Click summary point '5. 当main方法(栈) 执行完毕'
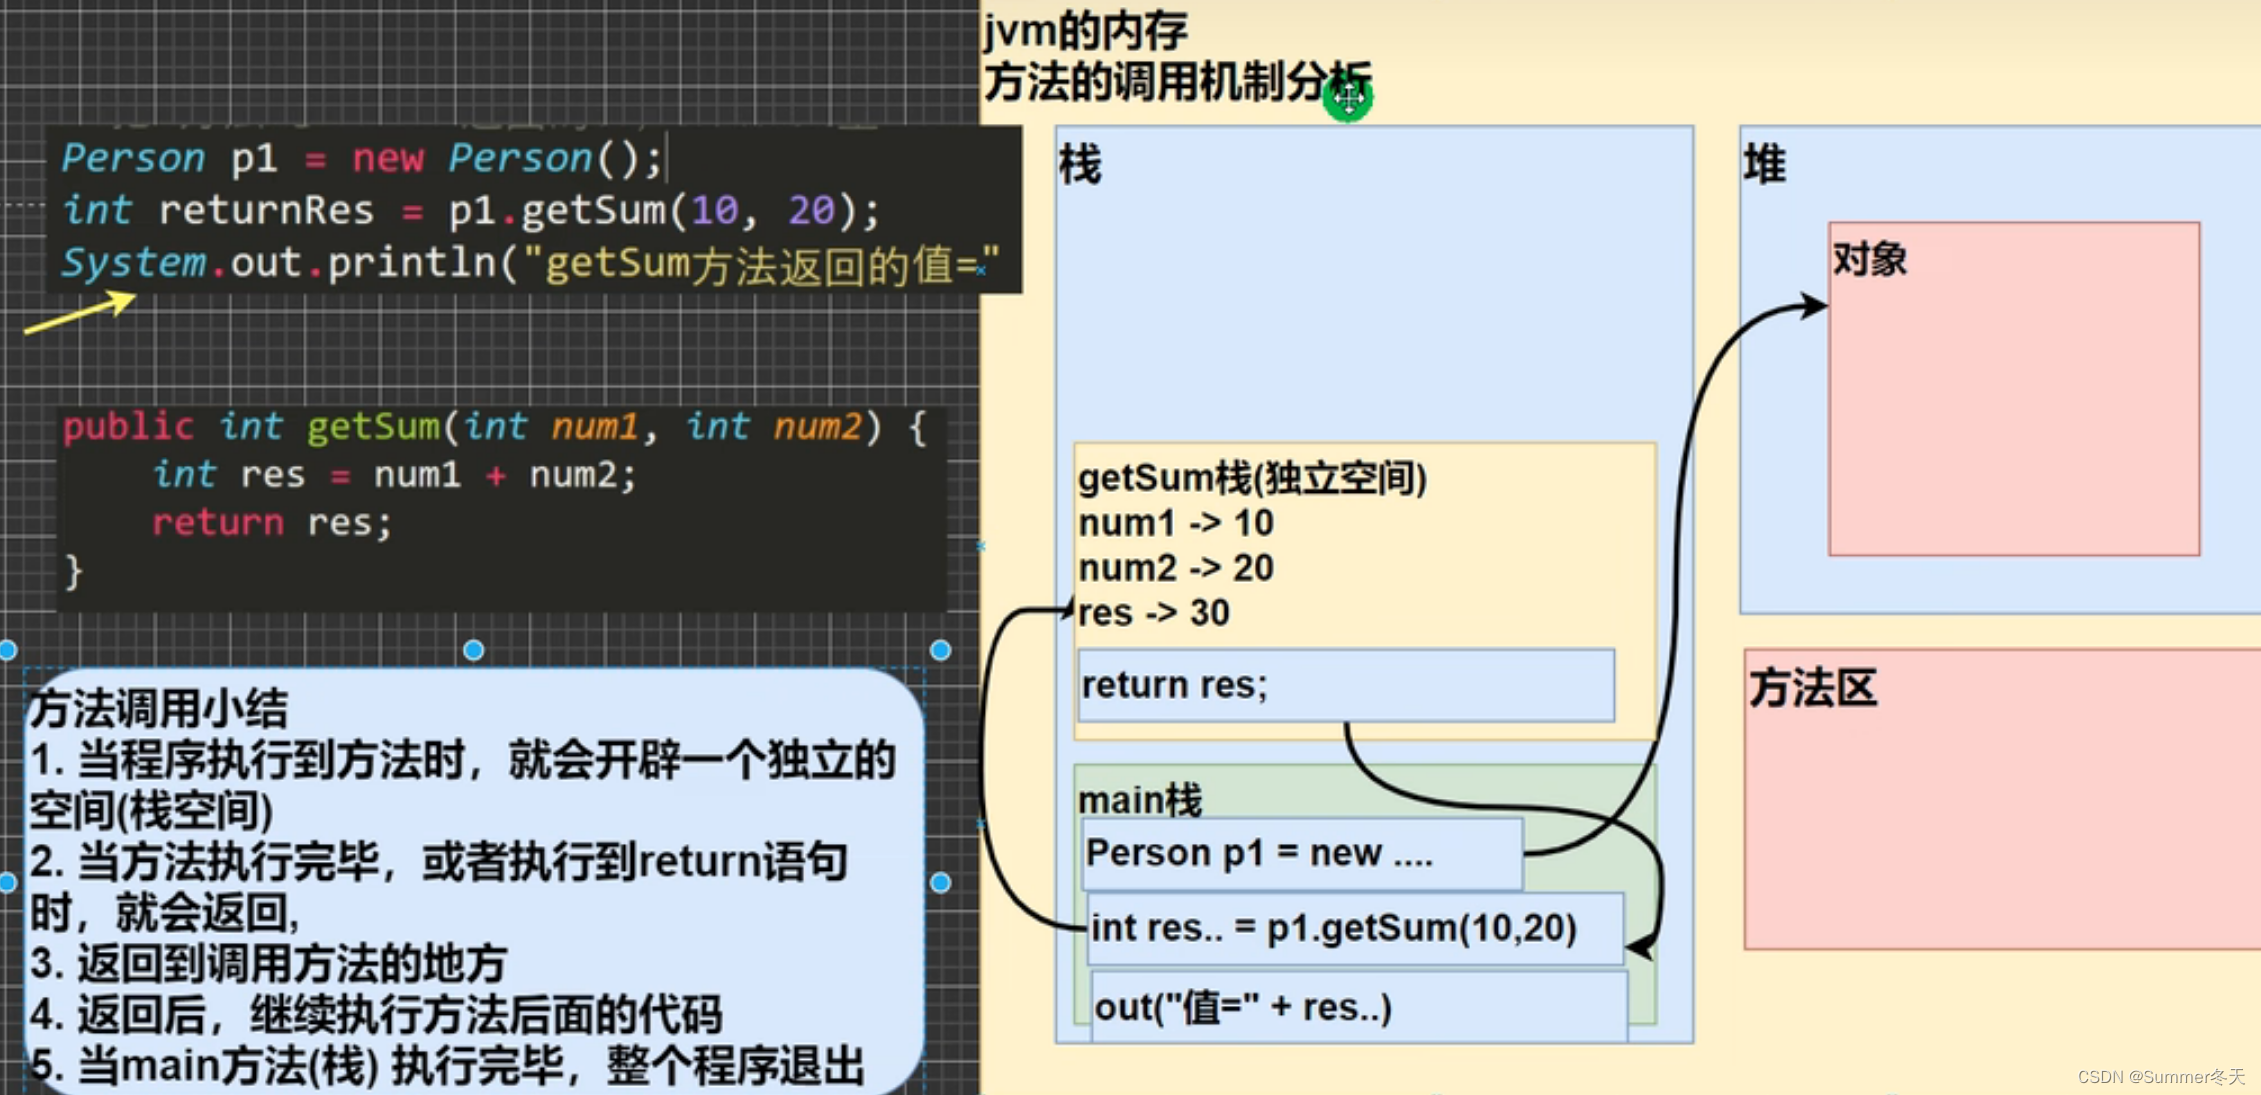Viewport: 2261px width, 1095px height. pyautogui.click(x=446, y=1066)
